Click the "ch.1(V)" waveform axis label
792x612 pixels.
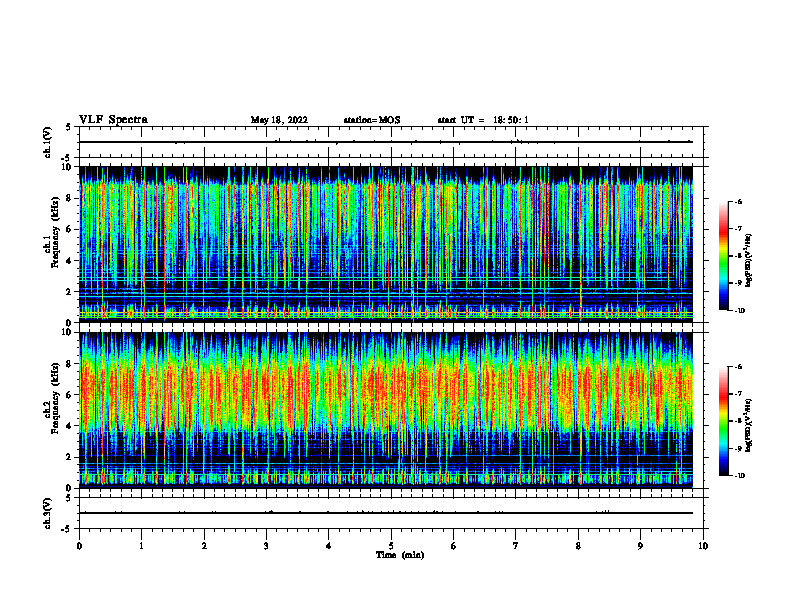(x=48, y=142)
